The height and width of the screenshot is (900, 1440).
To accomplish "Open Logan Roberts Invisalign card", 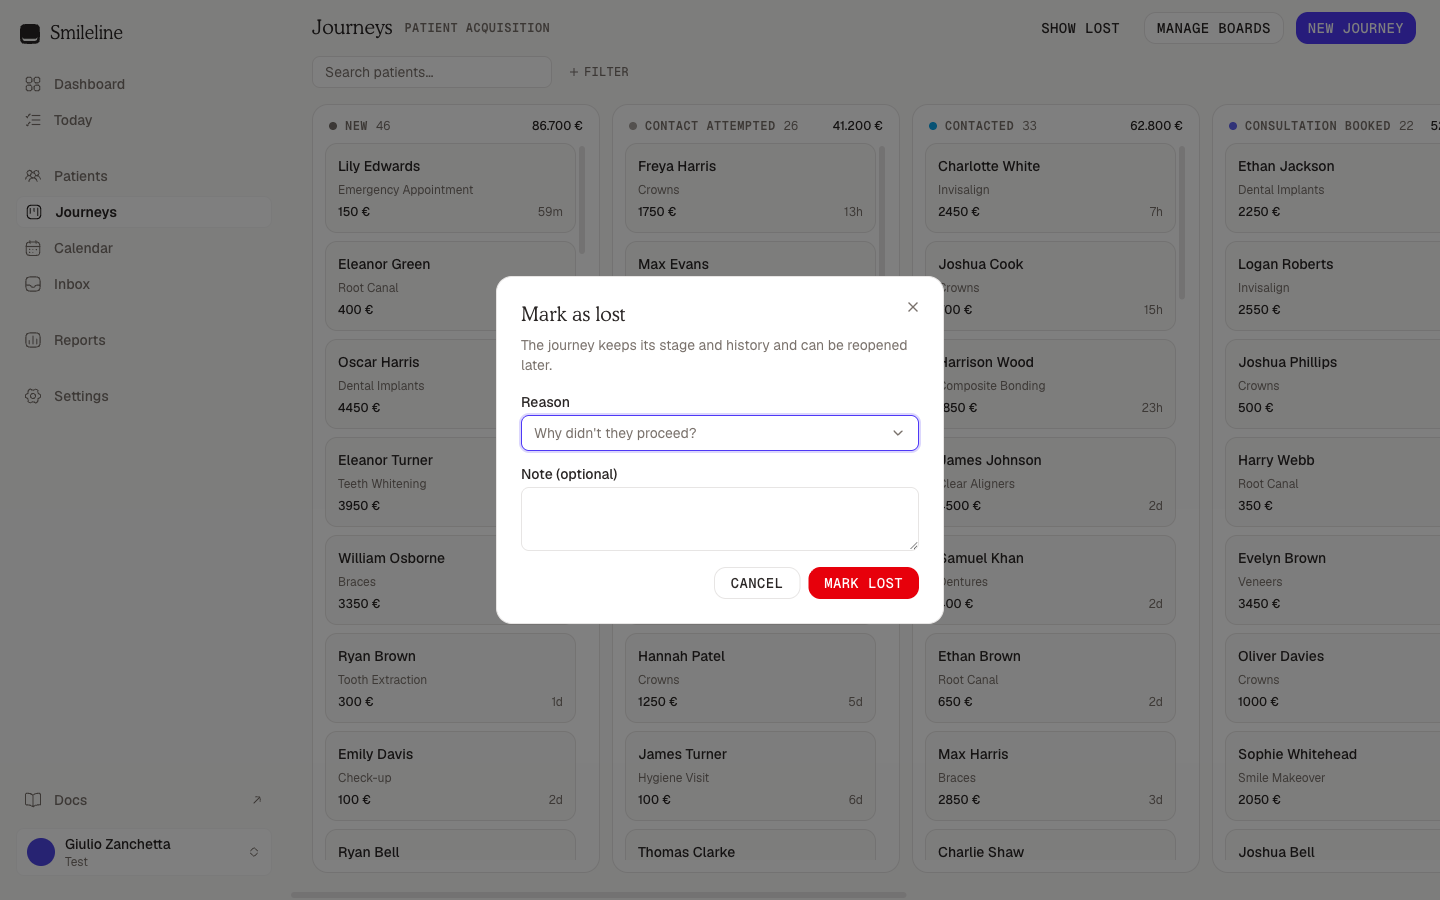I will click(x=1333, y=286).
